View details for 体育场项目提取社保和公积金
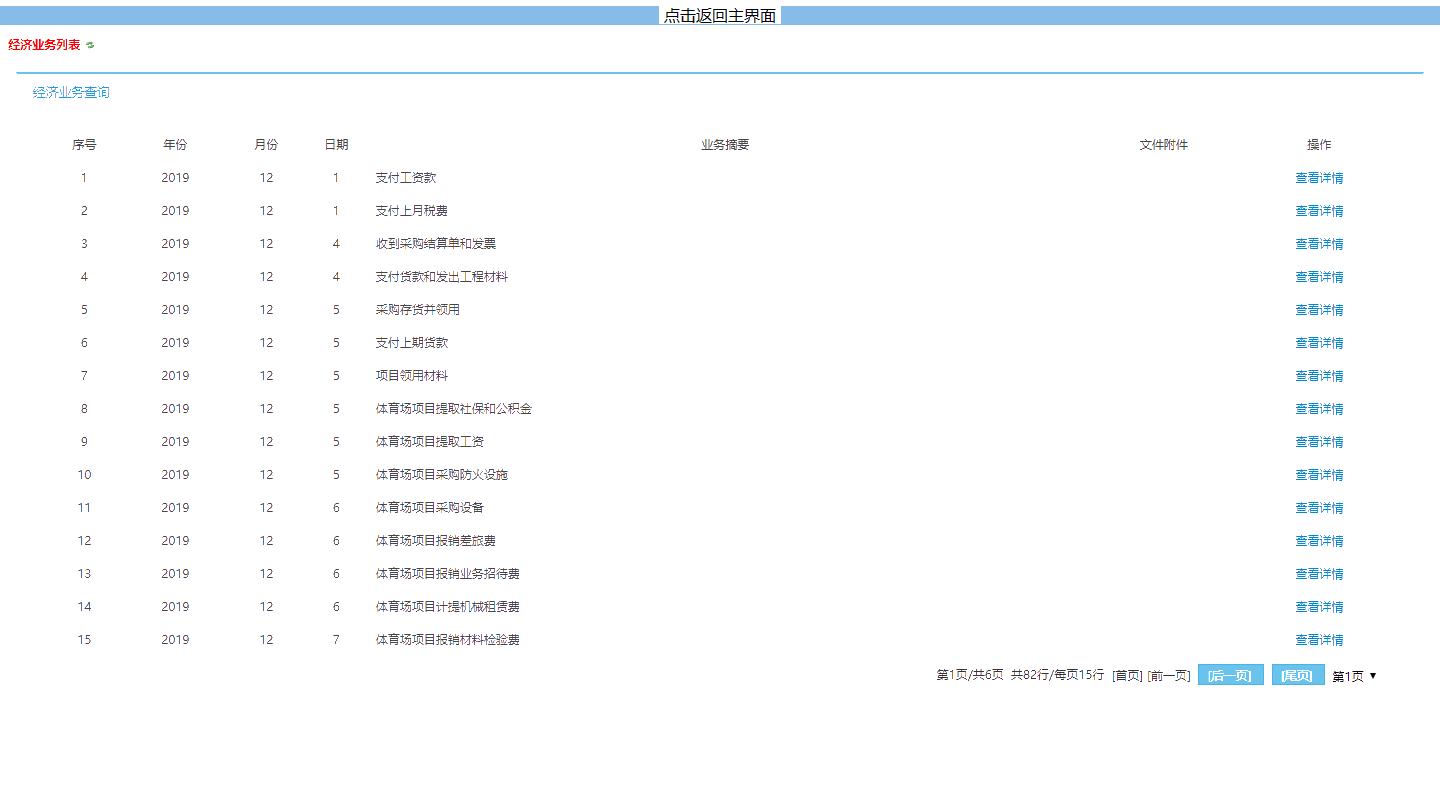 coord(1319,409)
